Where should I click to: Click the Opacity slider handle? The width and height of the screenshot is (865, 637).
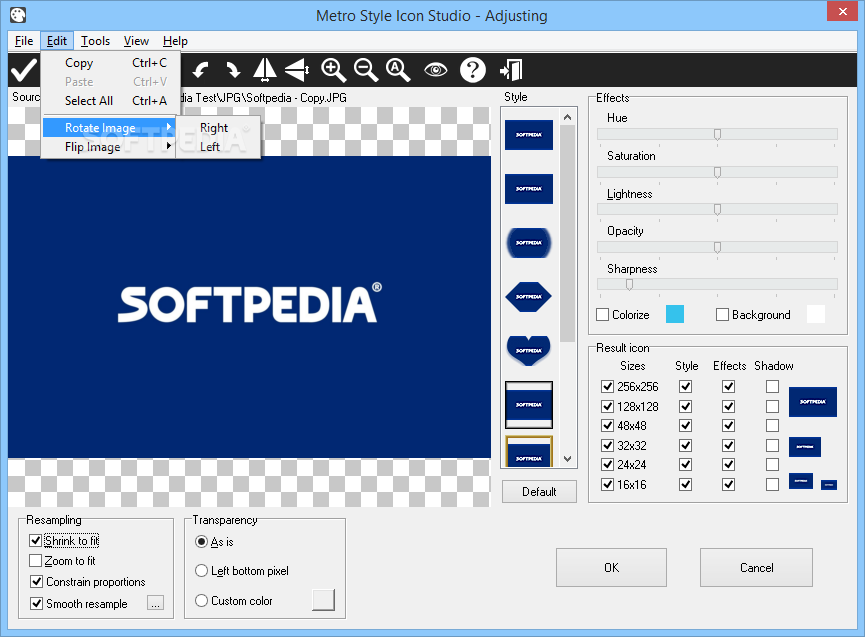tap(717, 248)
